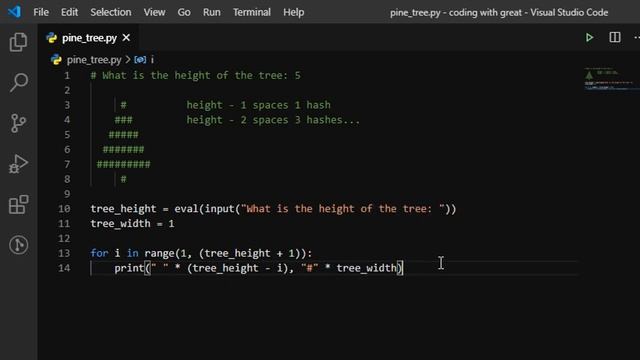Click the 'print' call on line 14
The height and width of the screenshot is (360, 640).
(129, 268)
